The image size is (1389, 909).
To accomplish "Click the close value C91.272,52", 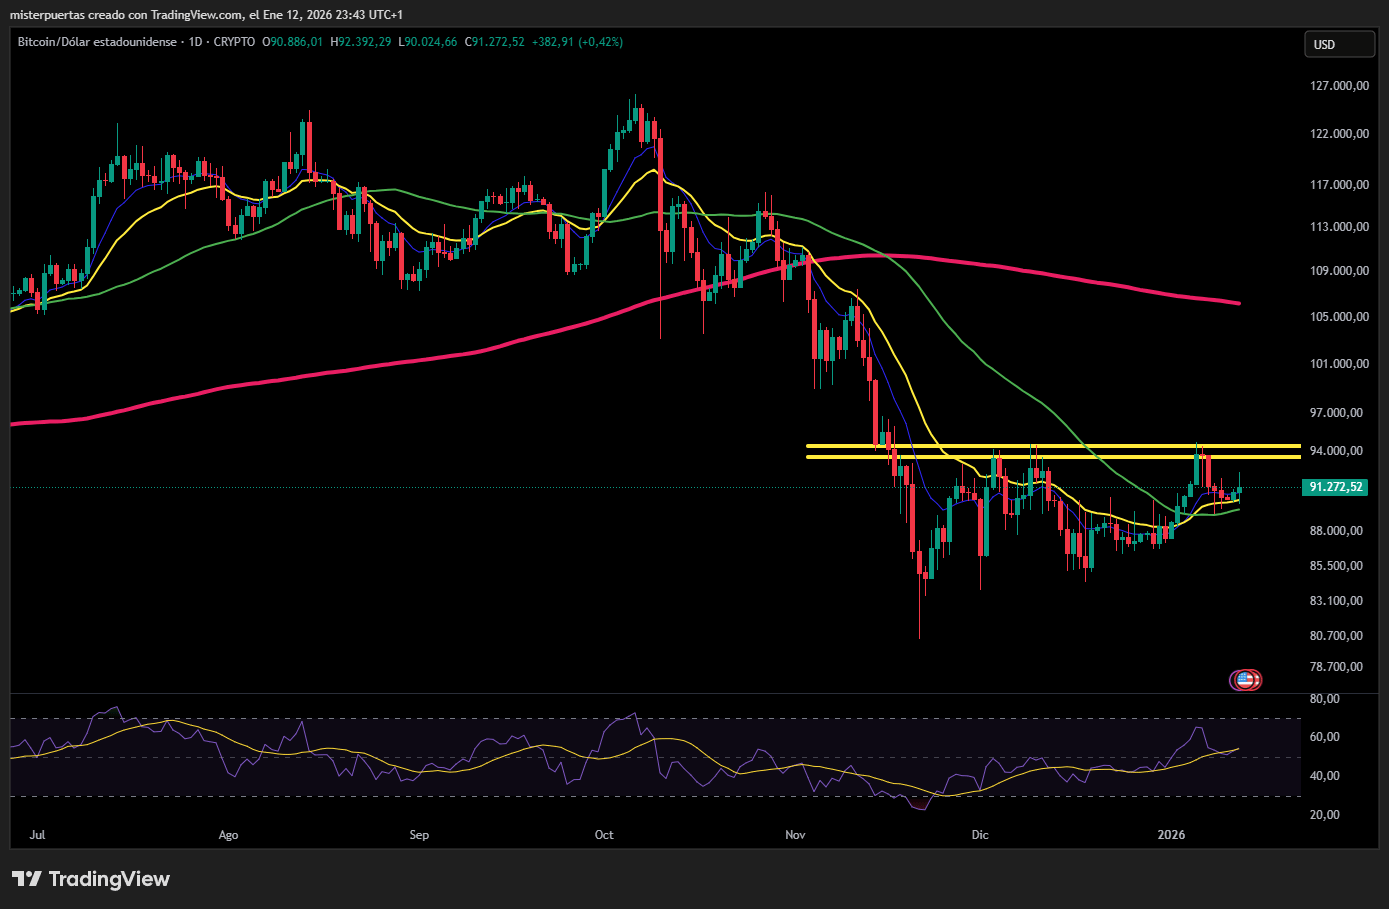I will (495, 42).
